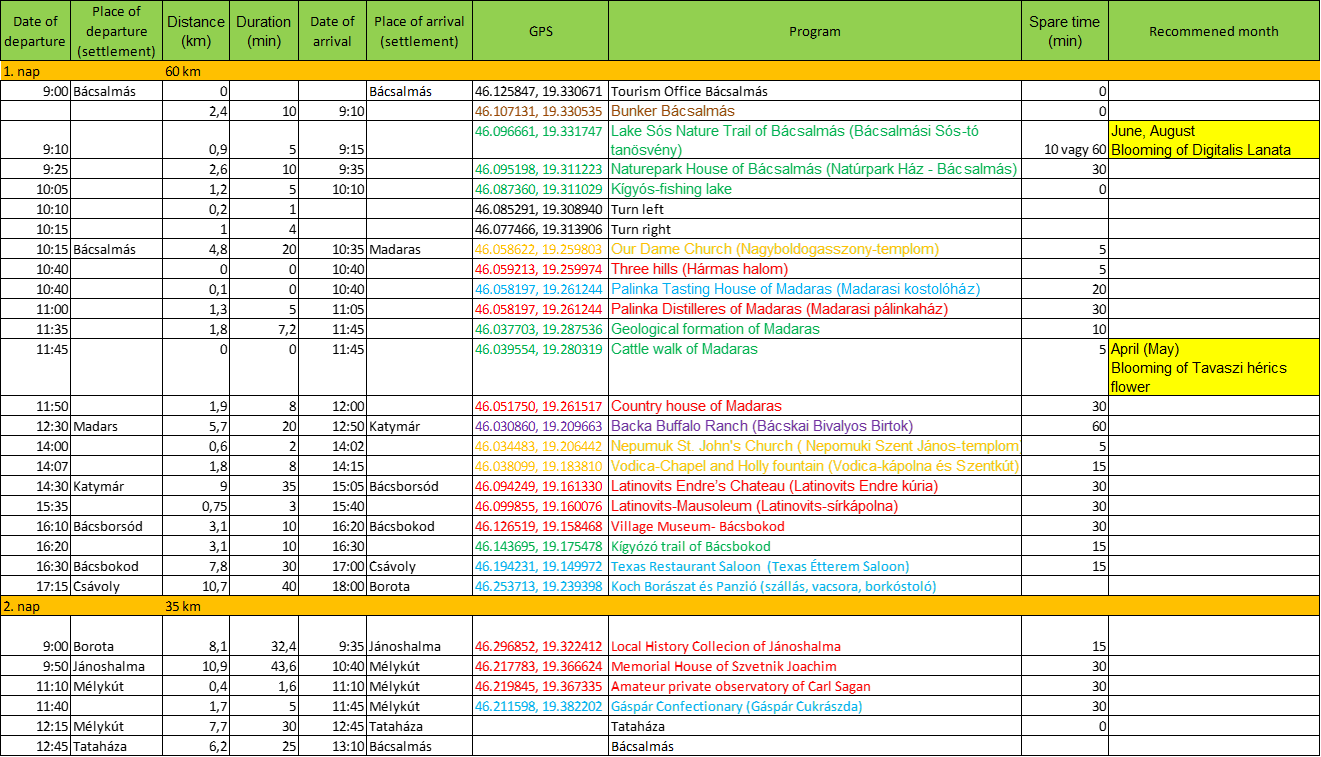Select the Texas Restaurant Saloon cell
This screenshot has height=757, width=1321.
[760, 566]
